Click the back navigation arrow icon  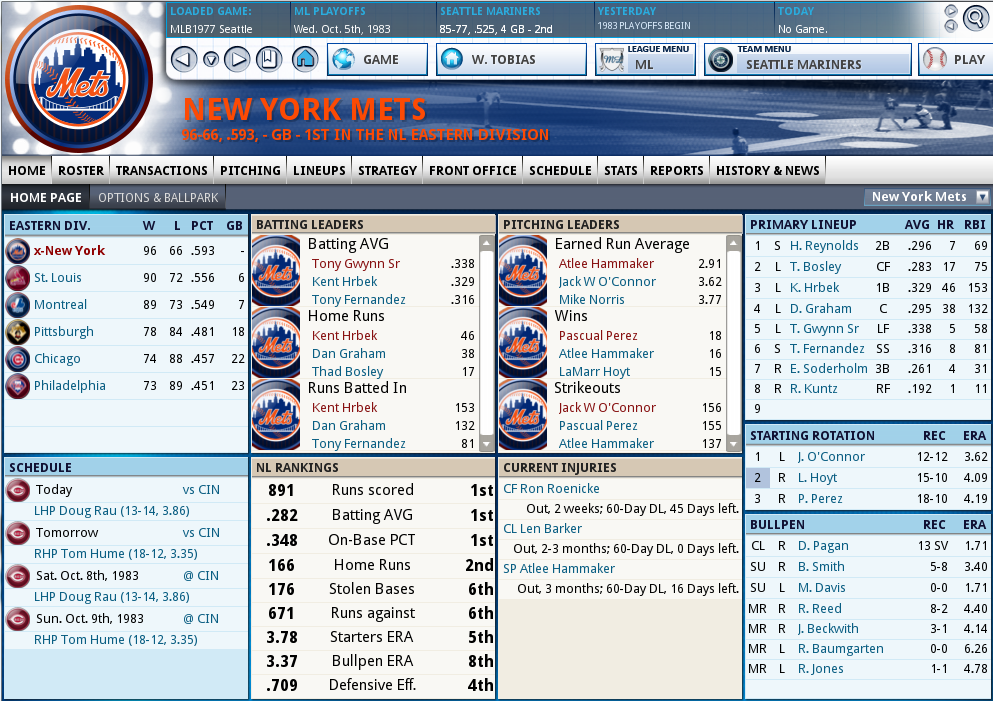click(x=183, y=59)
